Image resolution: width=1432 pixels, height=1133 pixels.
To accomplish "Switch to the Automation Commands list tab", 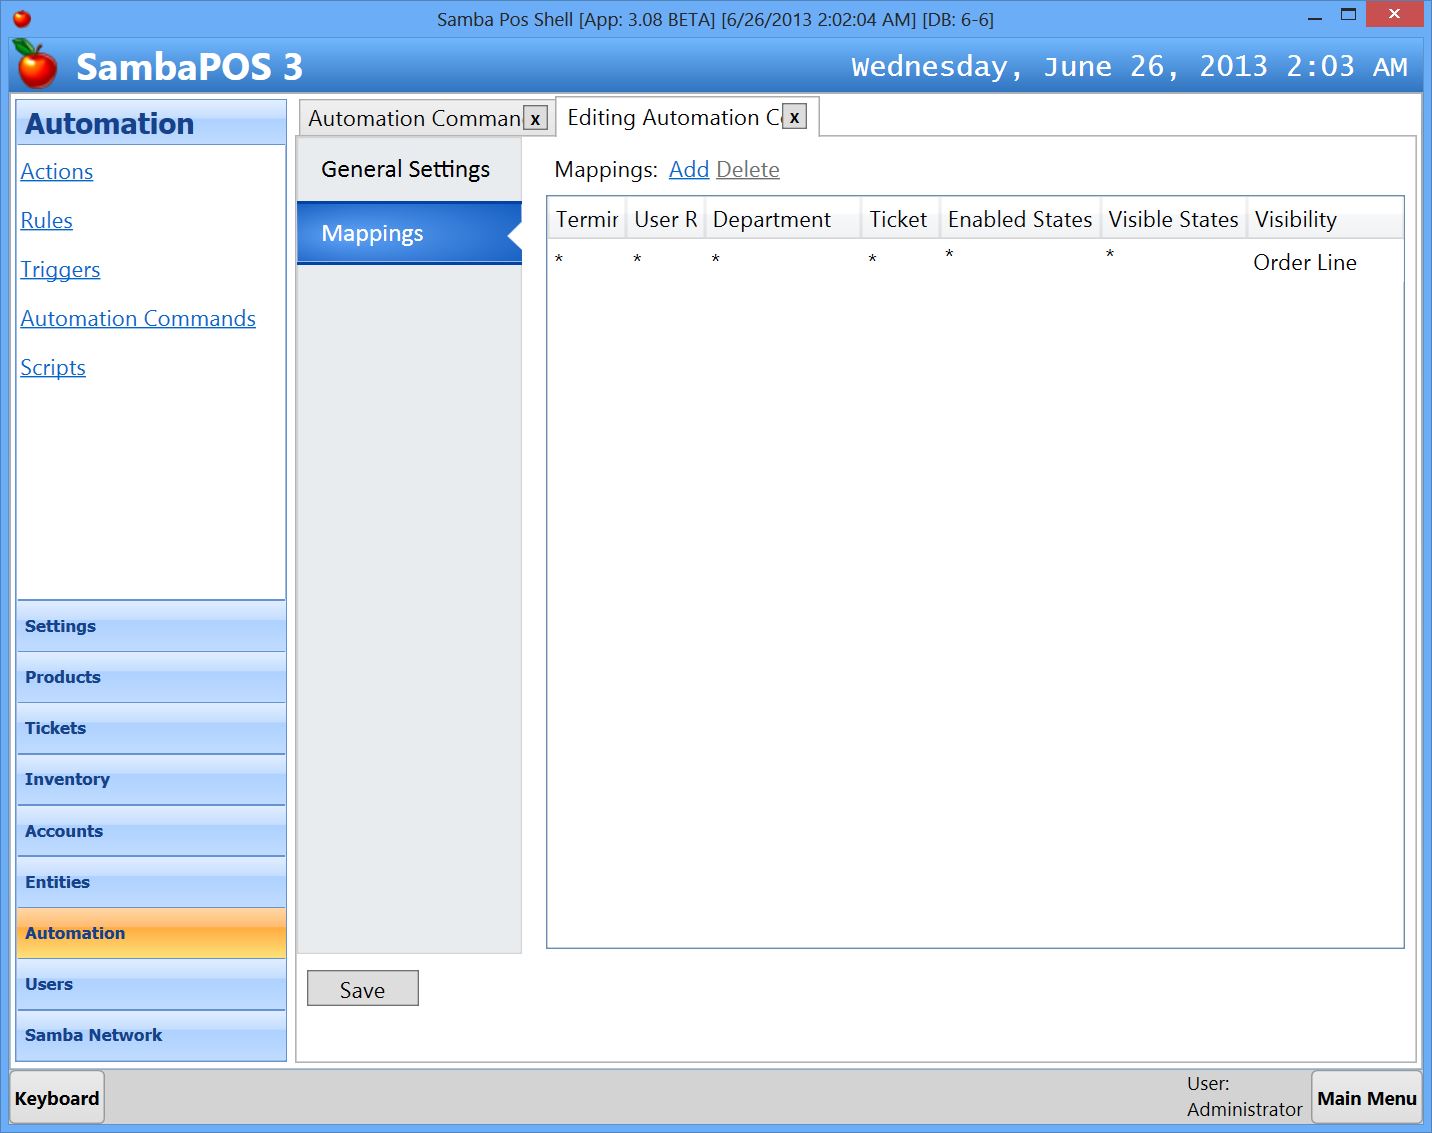I will pyautogui.click(x=413, y=119).
